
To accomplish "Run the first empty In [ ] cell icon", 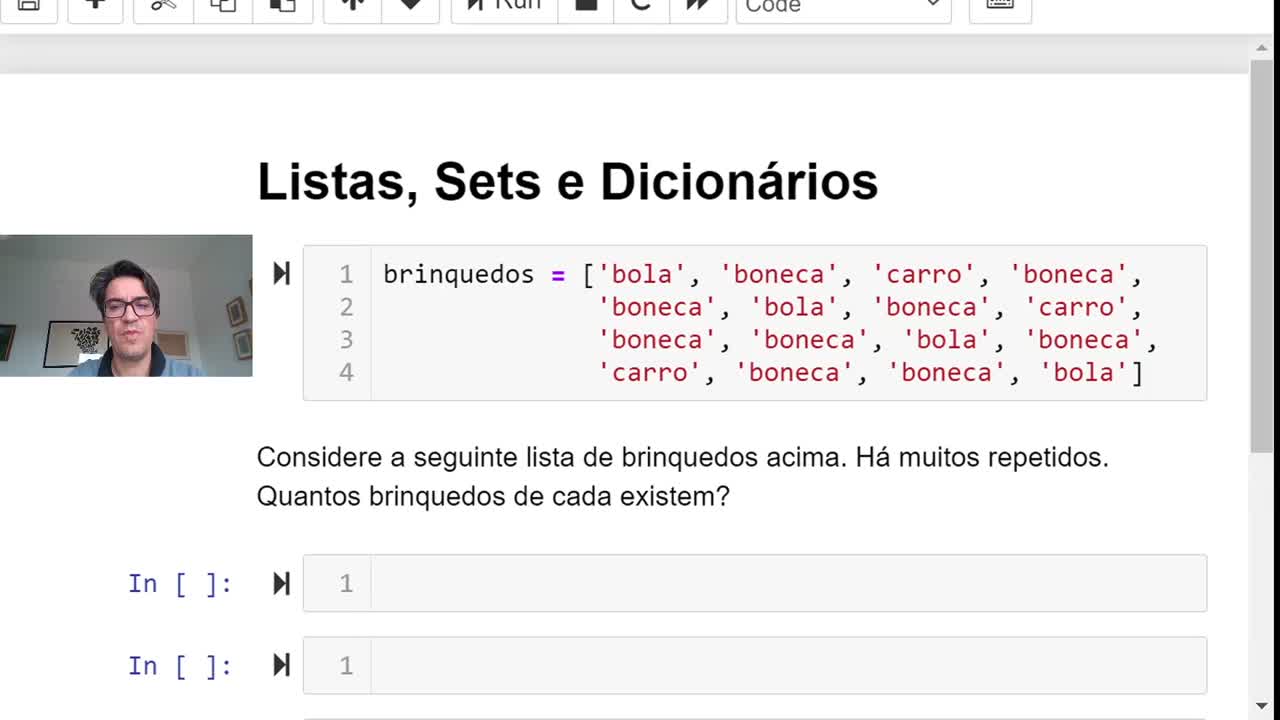I will click(281, 583).
